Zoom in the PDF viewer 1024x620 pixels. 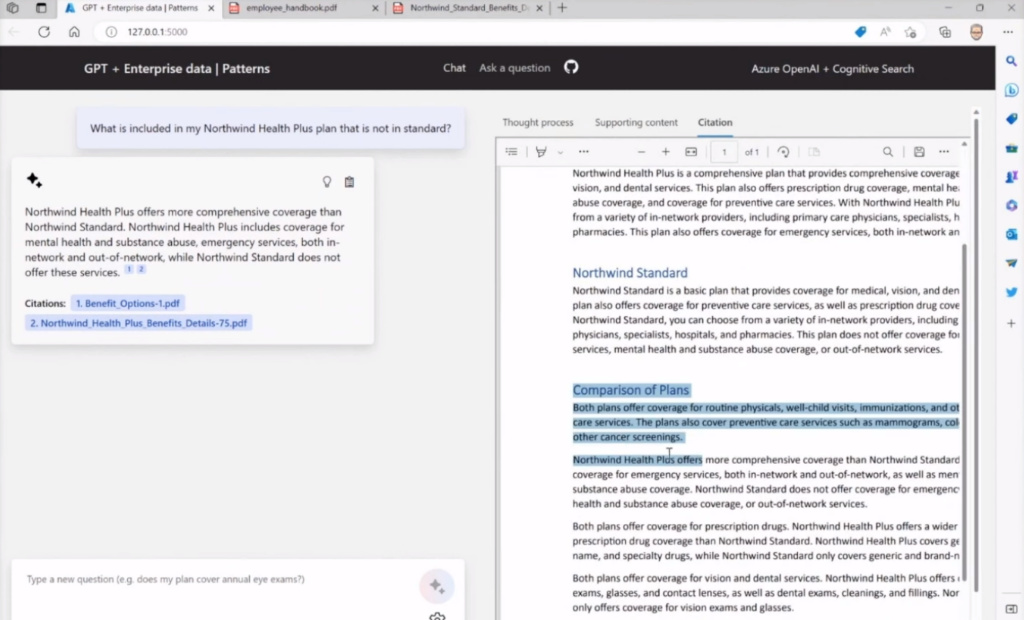point(665,152)
